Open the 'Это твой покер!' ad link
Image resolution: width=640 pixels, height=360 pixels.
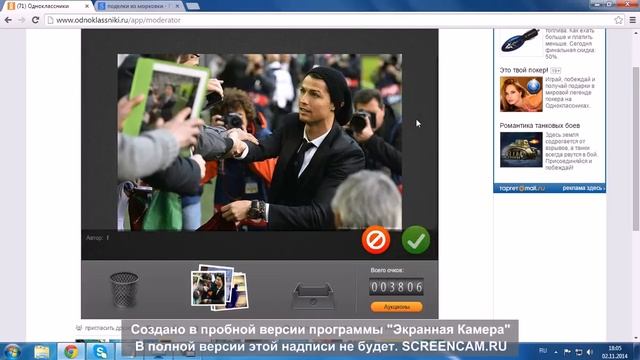(x=524, y=70)
